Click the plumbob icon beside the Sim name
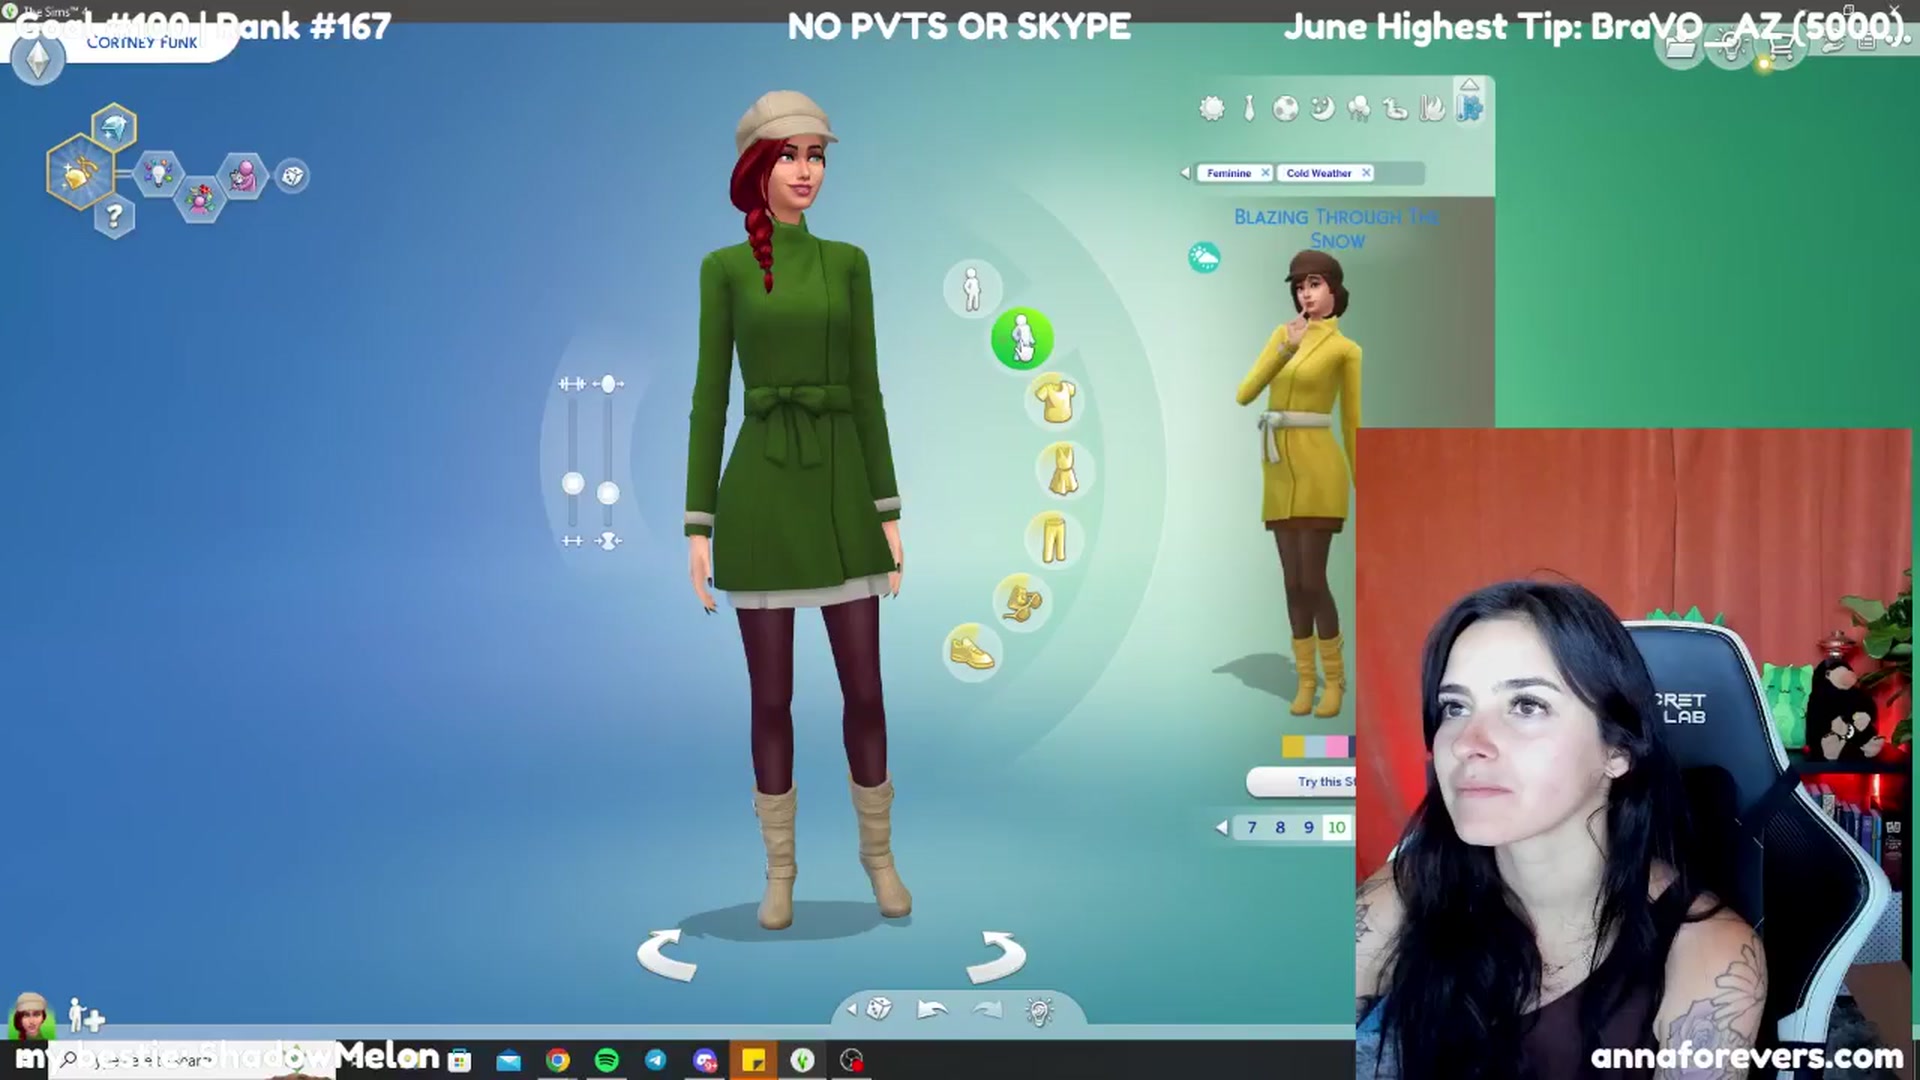The image size is (1920, 1080). [37, 60]
